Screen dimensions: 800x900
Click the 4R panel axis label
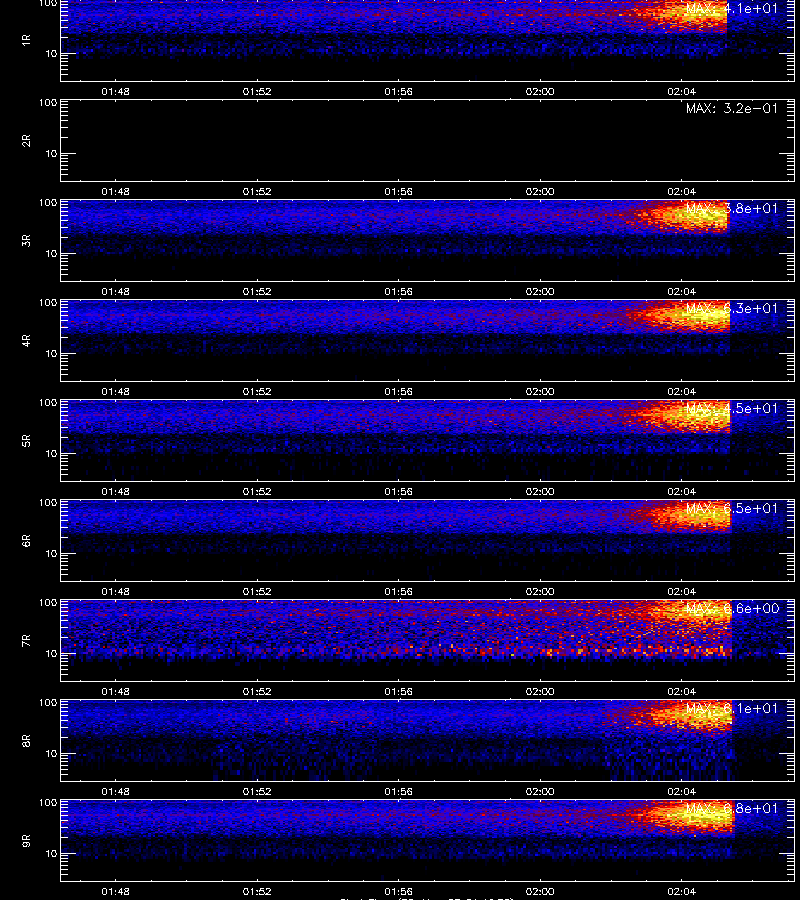[x=26, y=340]
